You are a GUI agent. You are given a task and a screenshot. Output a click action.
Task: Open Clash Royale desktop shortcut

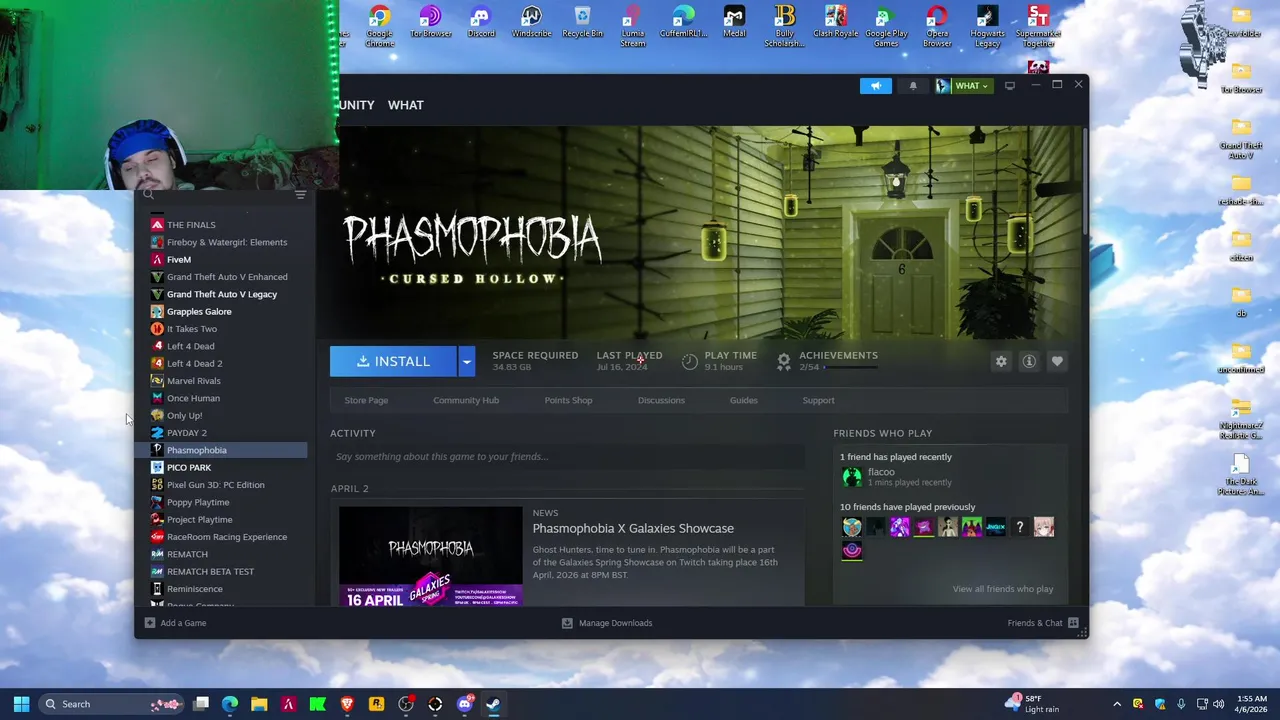click(x=835, y=22)
